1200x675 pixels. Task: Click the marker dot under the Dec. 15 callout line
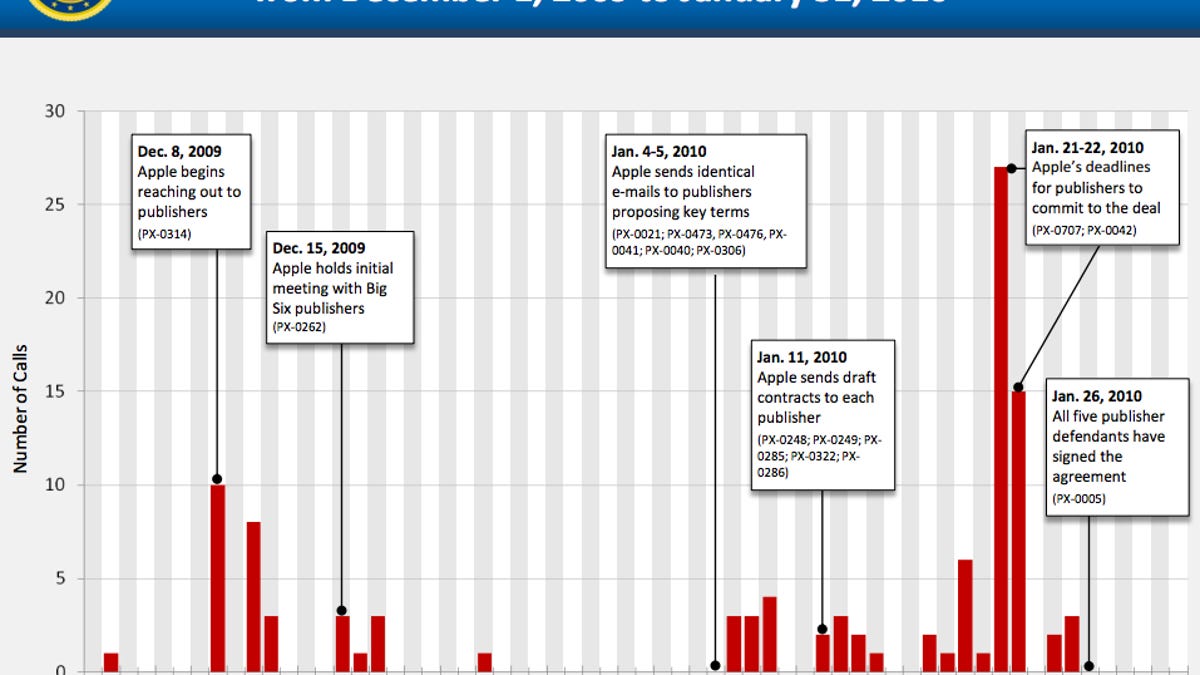[x=342, y=610]
